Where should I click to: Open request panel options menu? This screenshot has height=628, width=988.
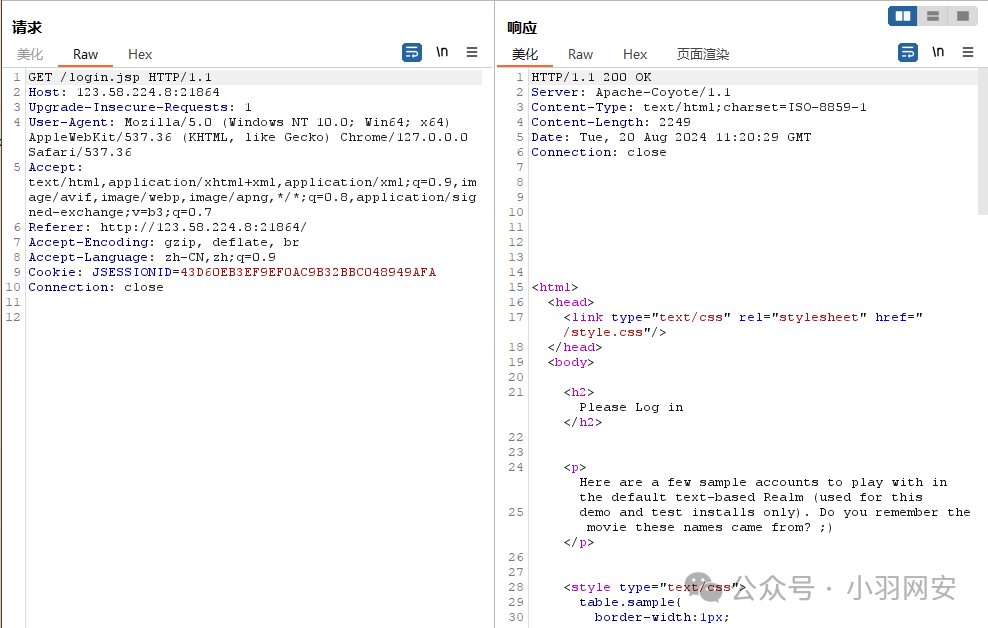click(472, 52)
